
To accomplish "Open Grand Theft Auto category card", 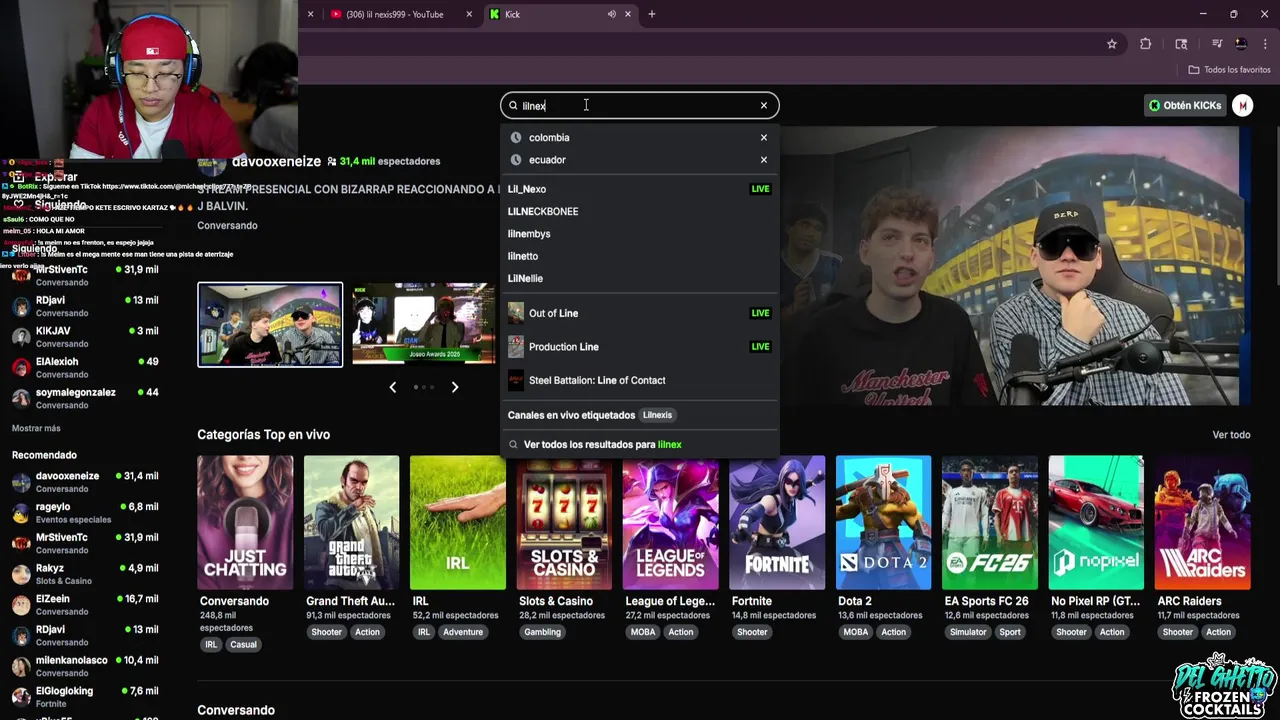I will (x=351, y=523).
